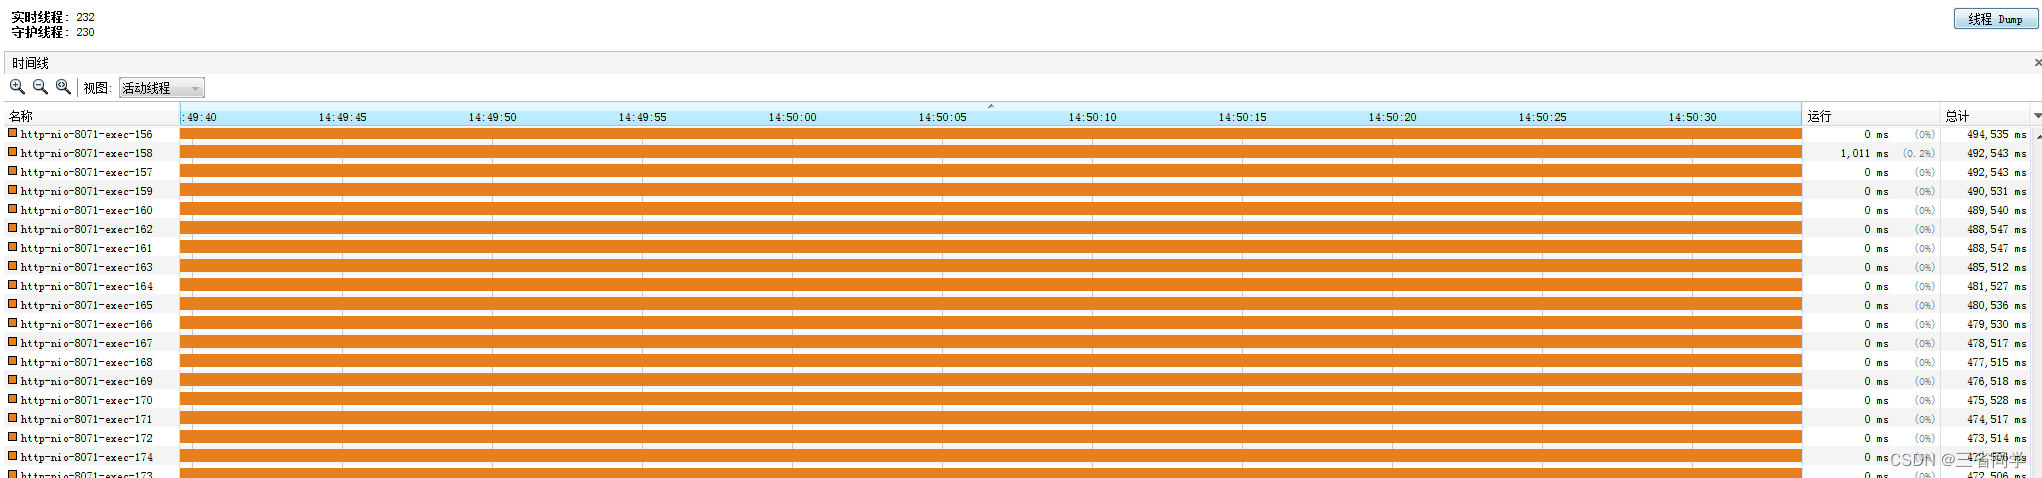The height and width of the screenshot is (478, 2042).
Task: Click state icon of http-nio-8071-exec-158
Action: click(13, 152)
